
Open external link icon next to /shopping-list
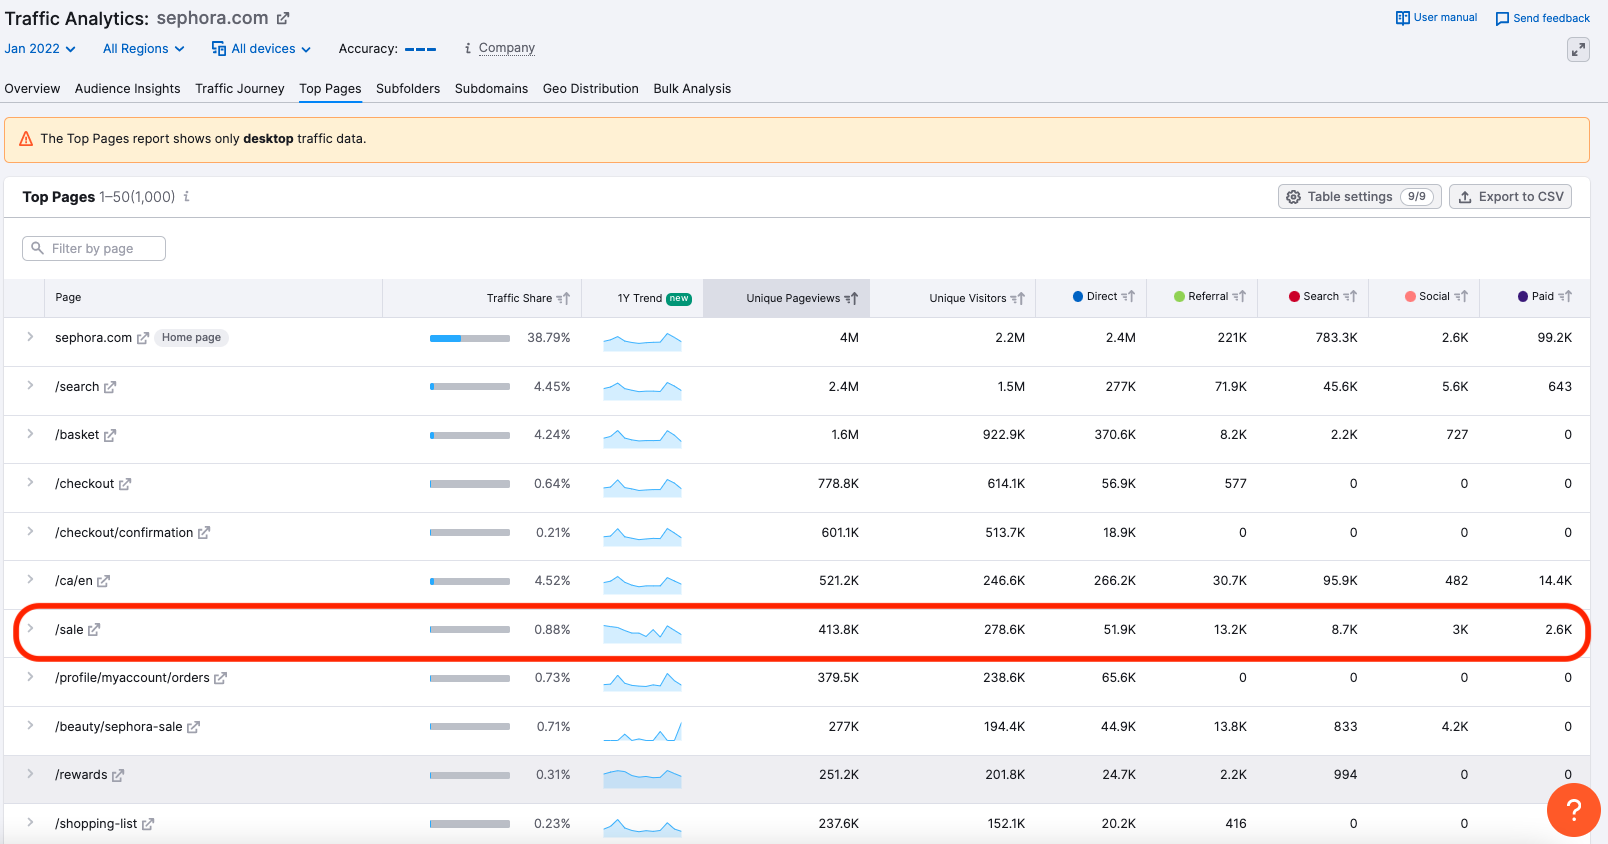[x=148, y=824]
